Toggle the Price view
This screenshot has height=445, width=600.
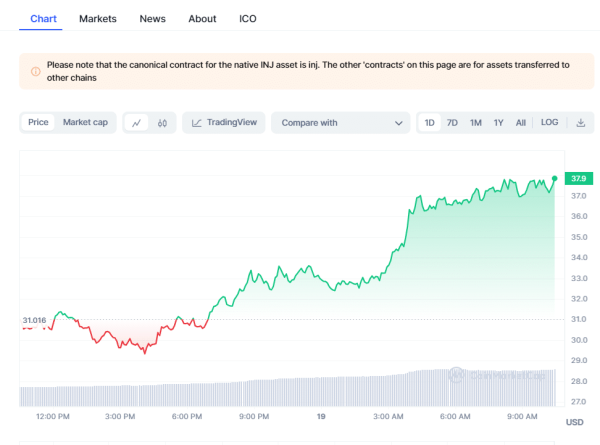point(38,123)
